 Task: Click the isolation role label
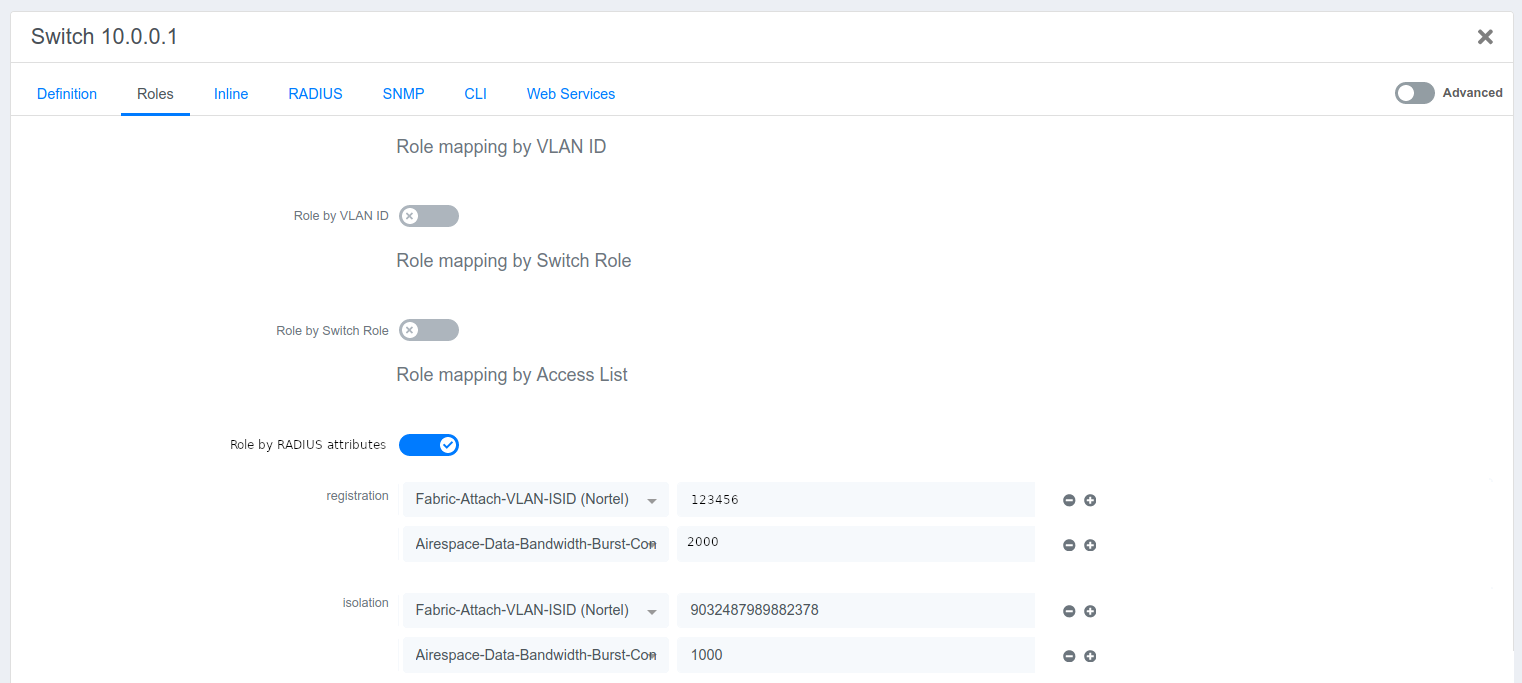click(366, 603)
